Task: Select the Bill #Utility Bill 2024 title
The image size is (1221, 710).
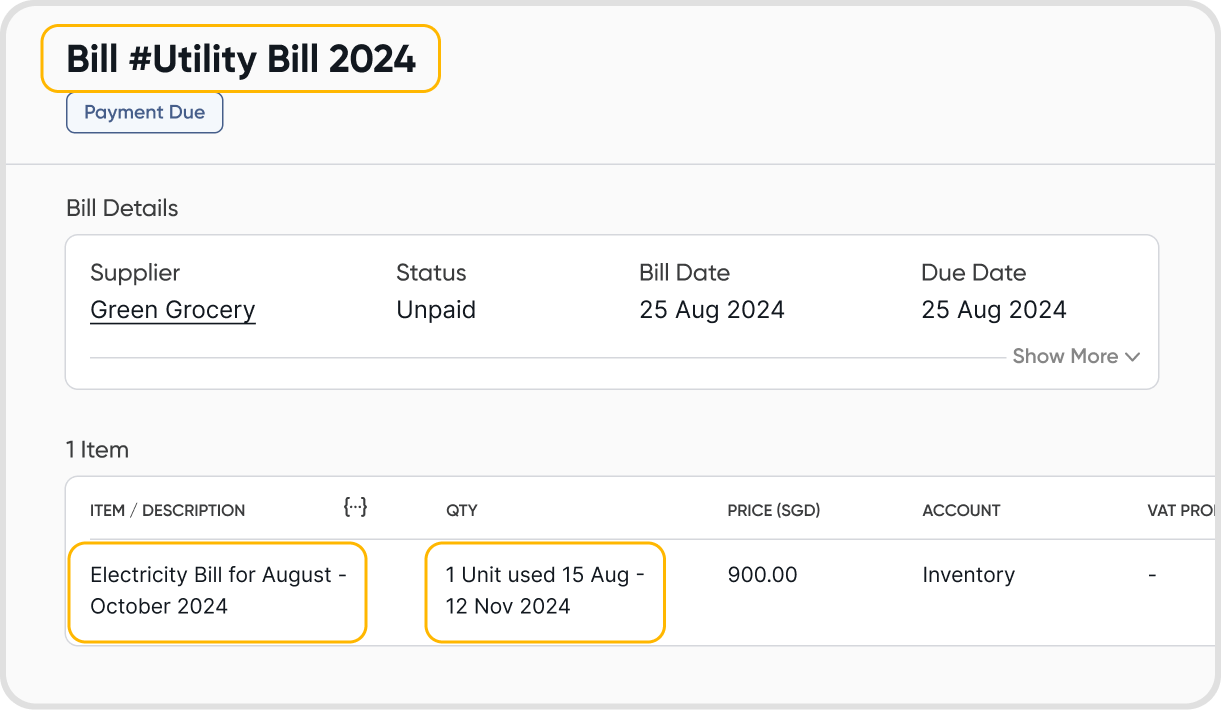Action: (241, 59)
